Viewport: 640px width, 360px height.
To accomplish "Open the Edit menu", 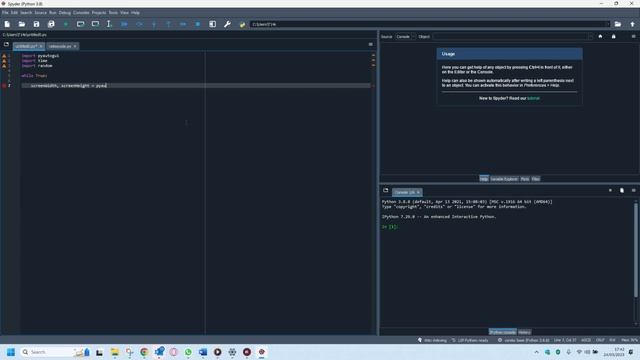I will [x=14, y=13].
